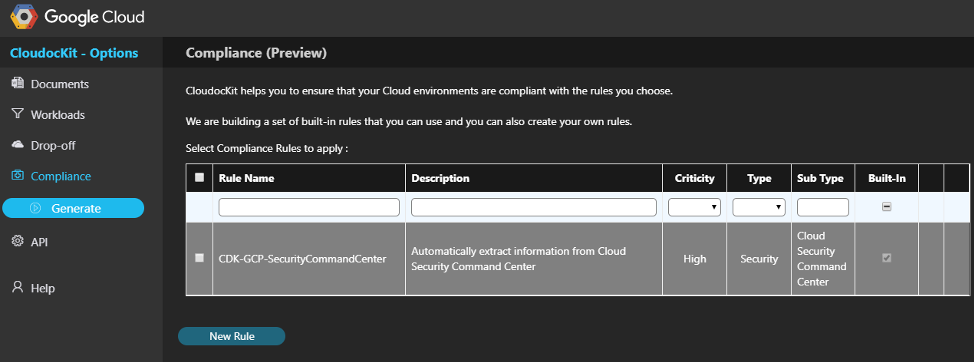Open the Type filter dropdown
Screen dimensions: 974x362
pyautogui.click(x=758, y=207)
